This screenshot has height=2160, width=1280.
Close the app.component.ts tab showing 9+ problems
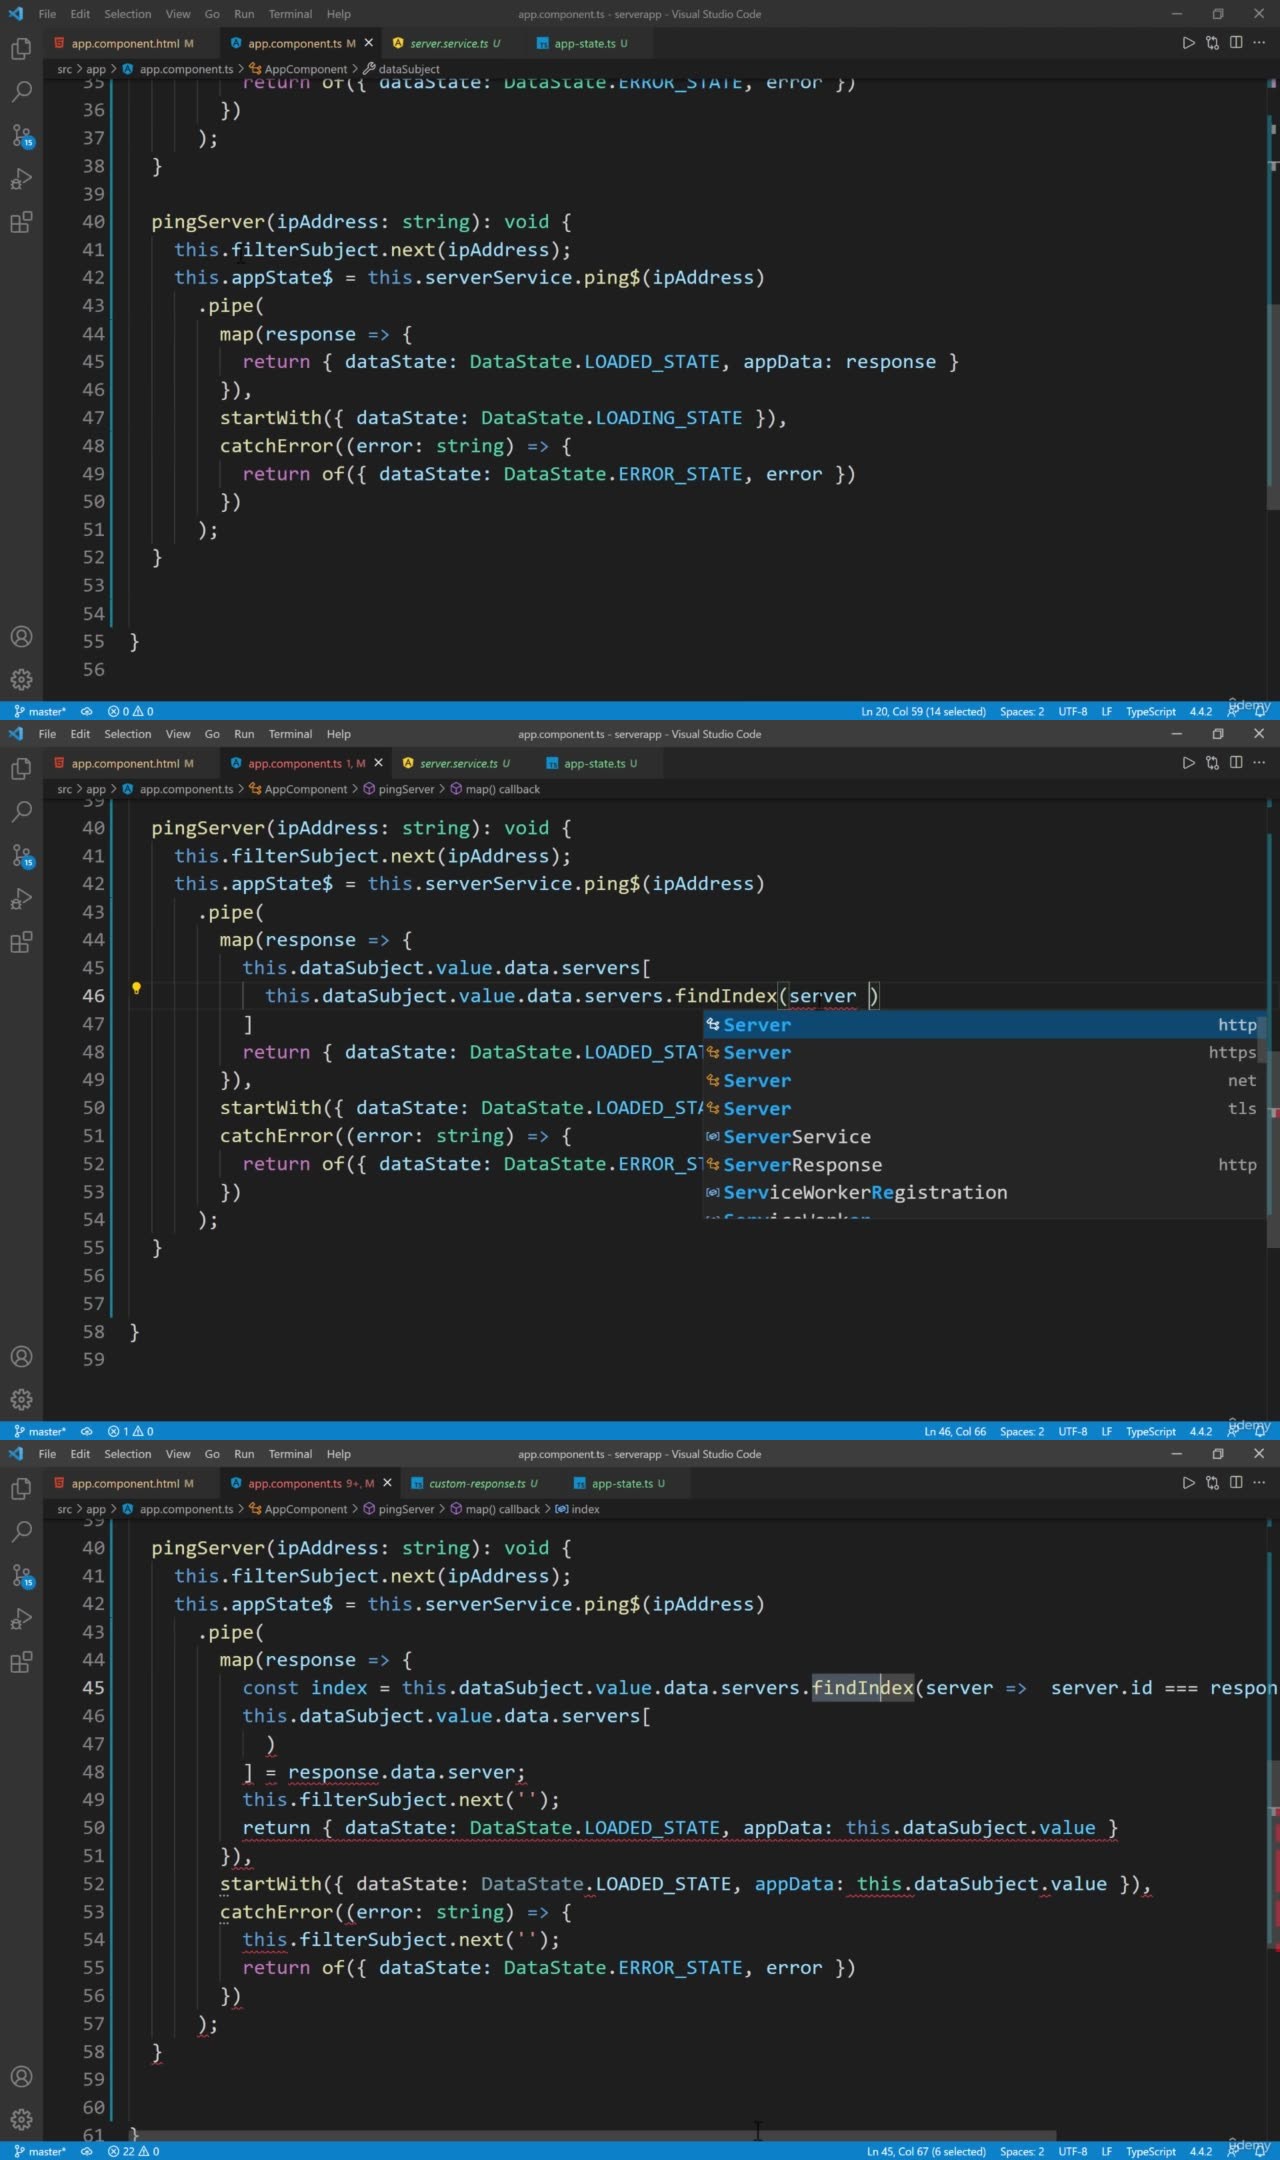coord(388,1483)
